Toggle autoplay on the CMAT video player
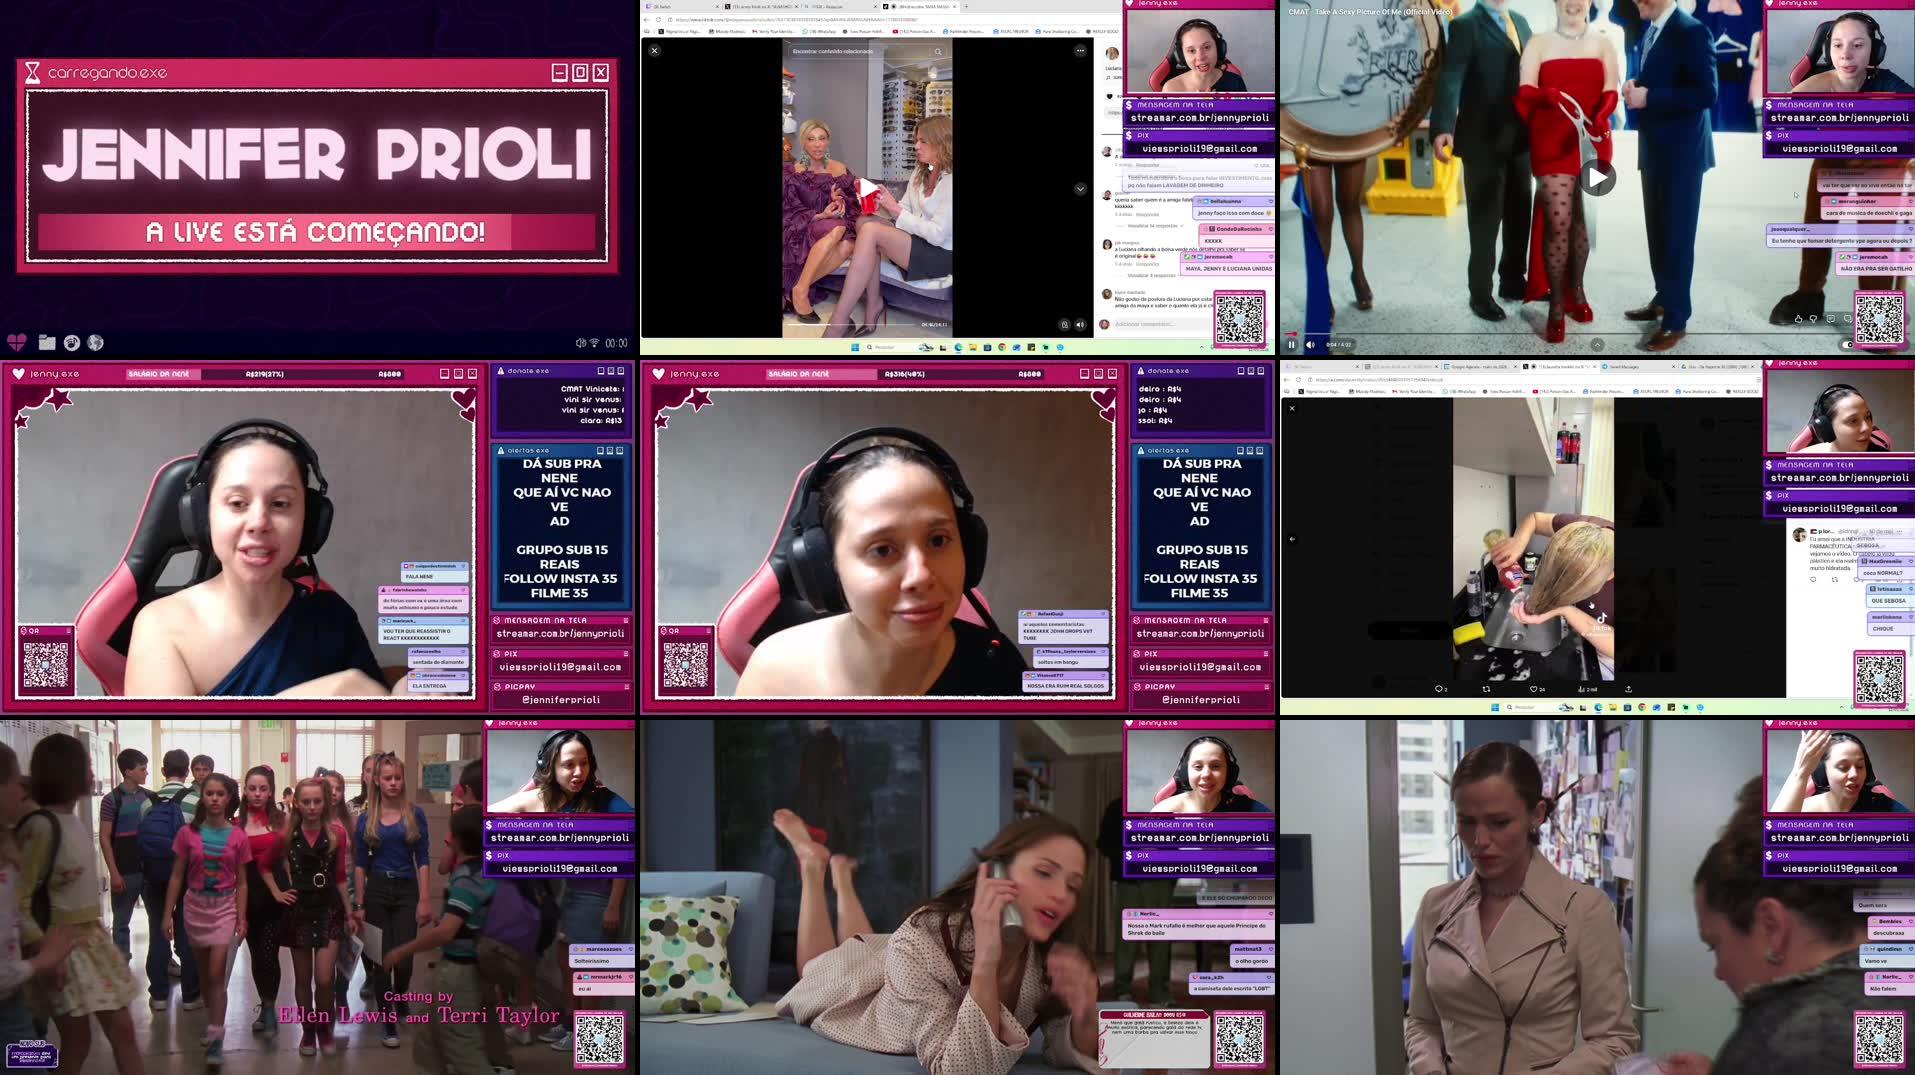This screenshot has width=1915, height=1075. [1847, 345]
